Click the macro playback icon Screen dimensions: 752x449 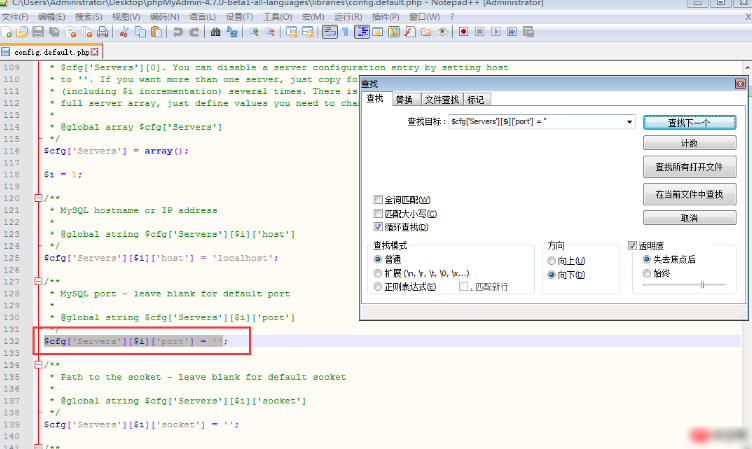click(x=496, y=32)
